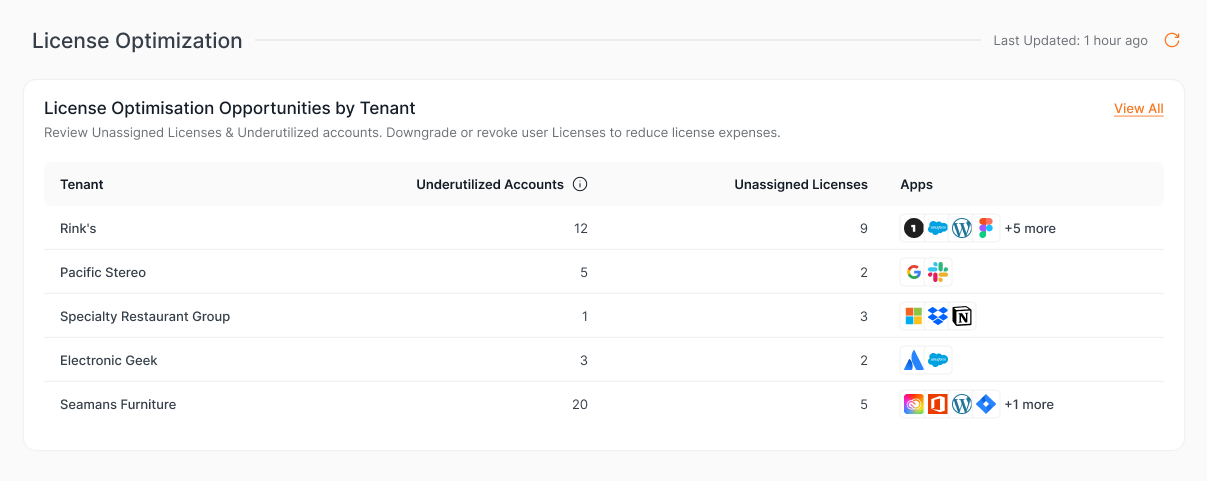Click the Tenant column header
This screenshot has width=1207, height=481.
pos(82,184)
